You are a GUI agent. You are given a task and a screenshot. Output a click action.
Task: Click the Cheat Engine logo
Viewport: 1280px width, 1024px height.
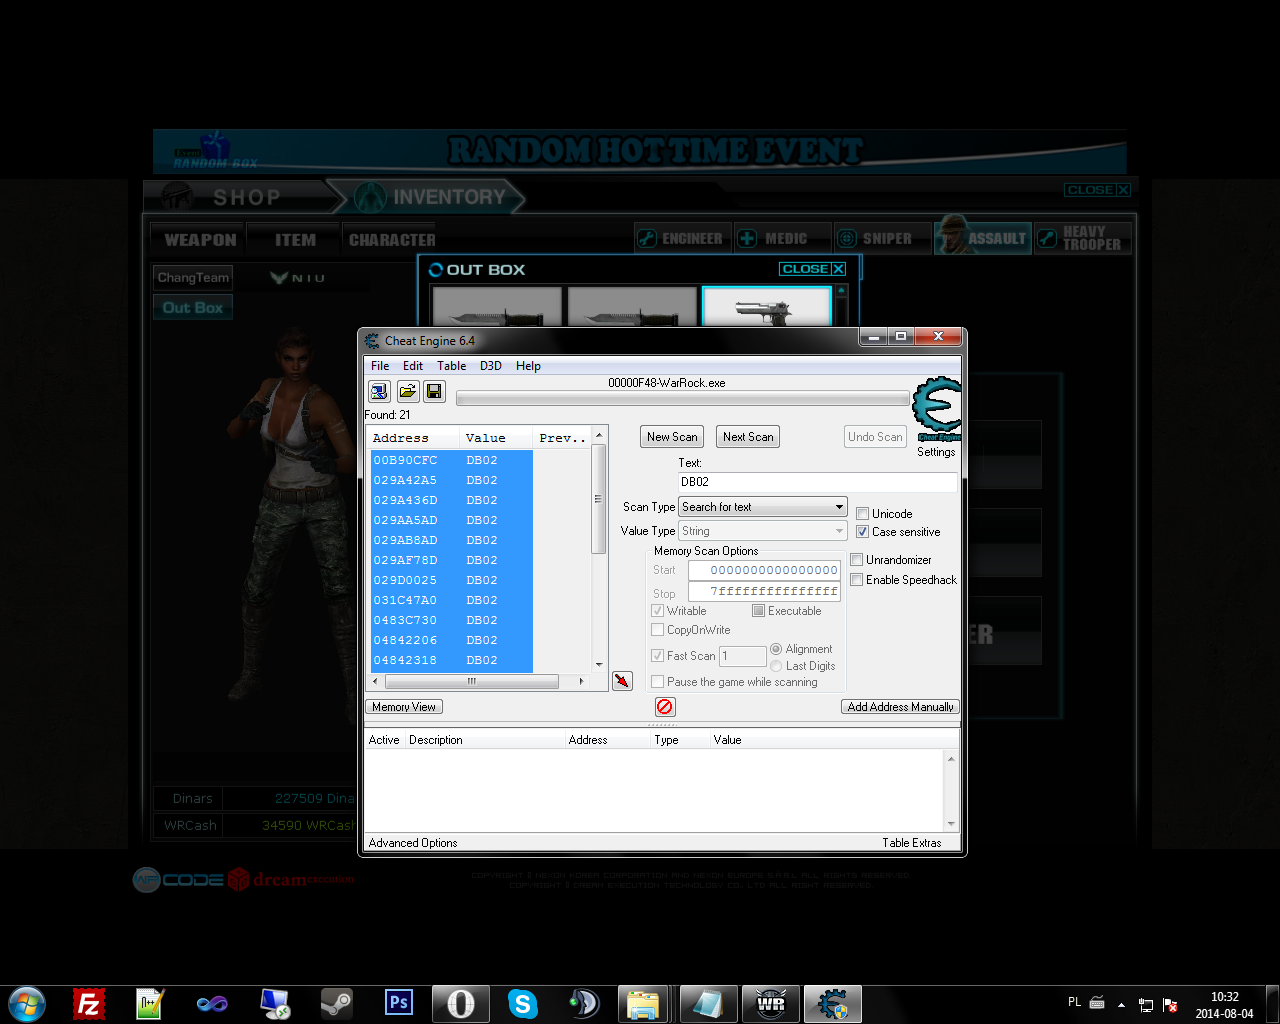click(x=937, y=409)
